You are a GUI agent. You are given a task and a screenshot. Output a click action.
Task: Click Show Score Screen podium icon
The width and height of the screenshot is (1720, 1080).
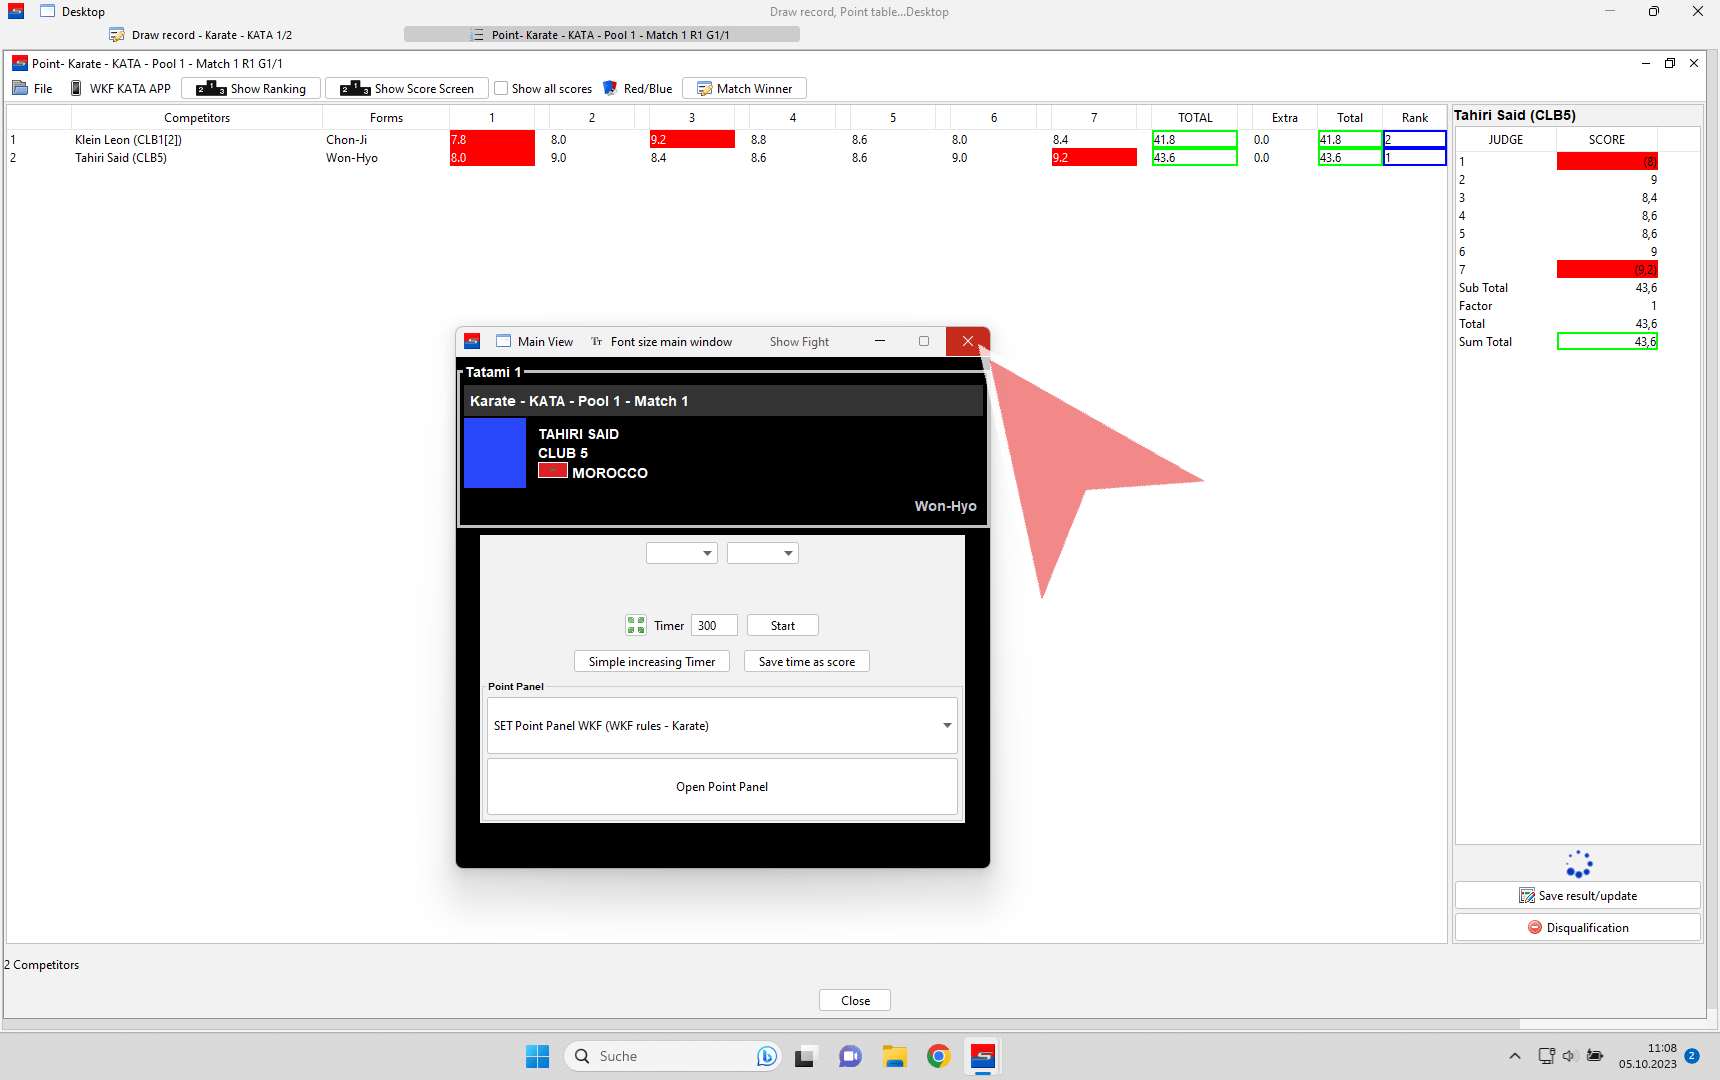click(x=355, y=89)
